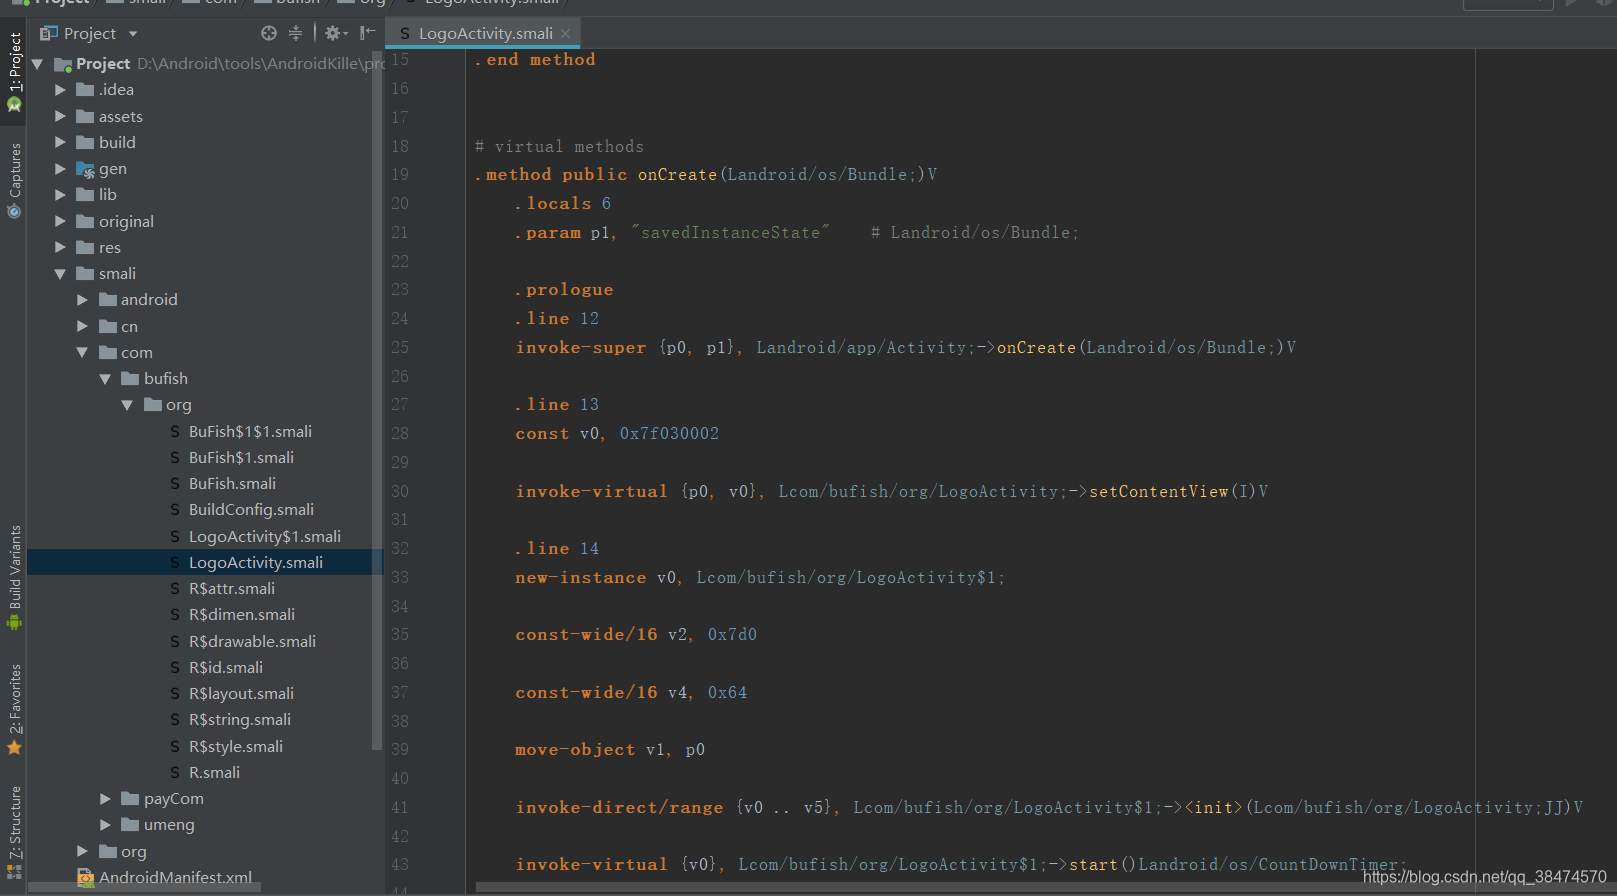Open R$id.smali file

pyautogui.click(x=226, y=667)
